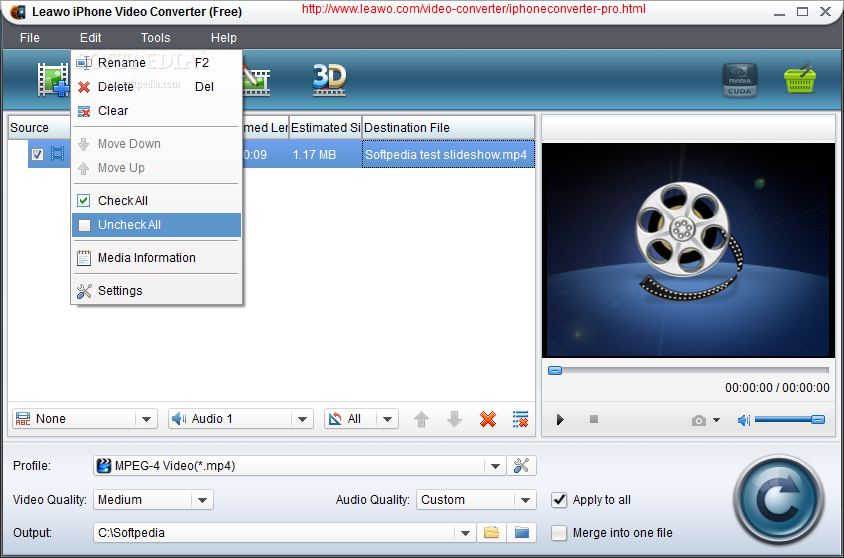This screenshot has height=558, width=844.
Task: Open profile settings wrench icon
Action: click(x=521, y=465)
